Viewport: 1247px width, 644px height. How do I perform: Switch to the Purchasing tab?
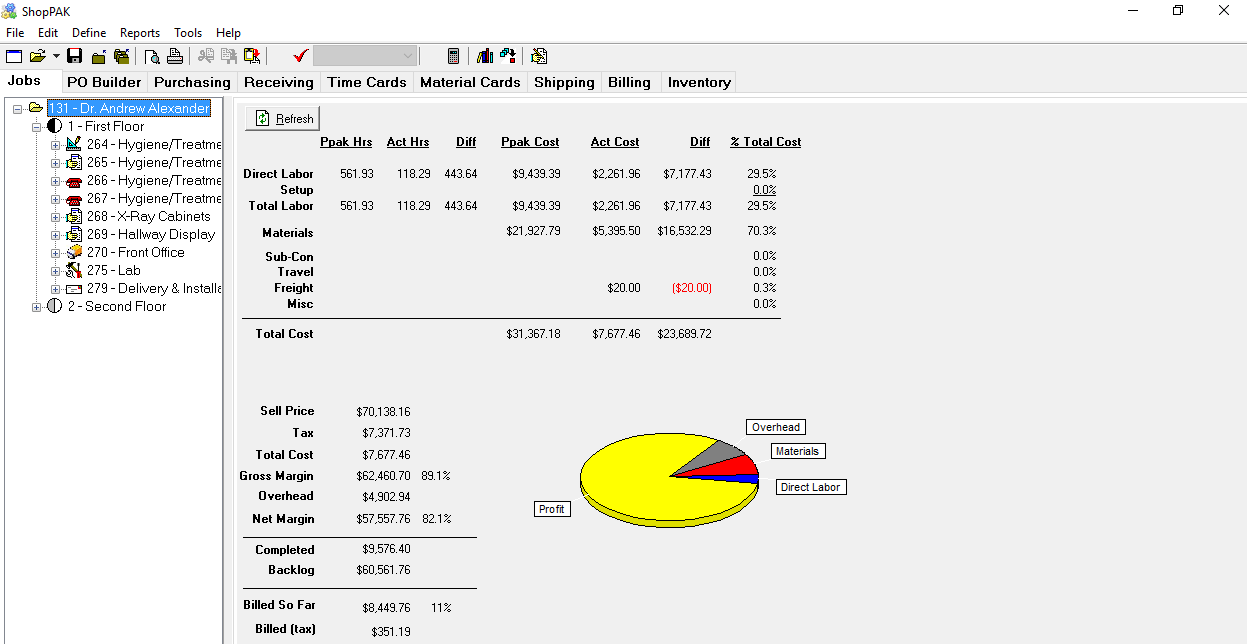192,82
